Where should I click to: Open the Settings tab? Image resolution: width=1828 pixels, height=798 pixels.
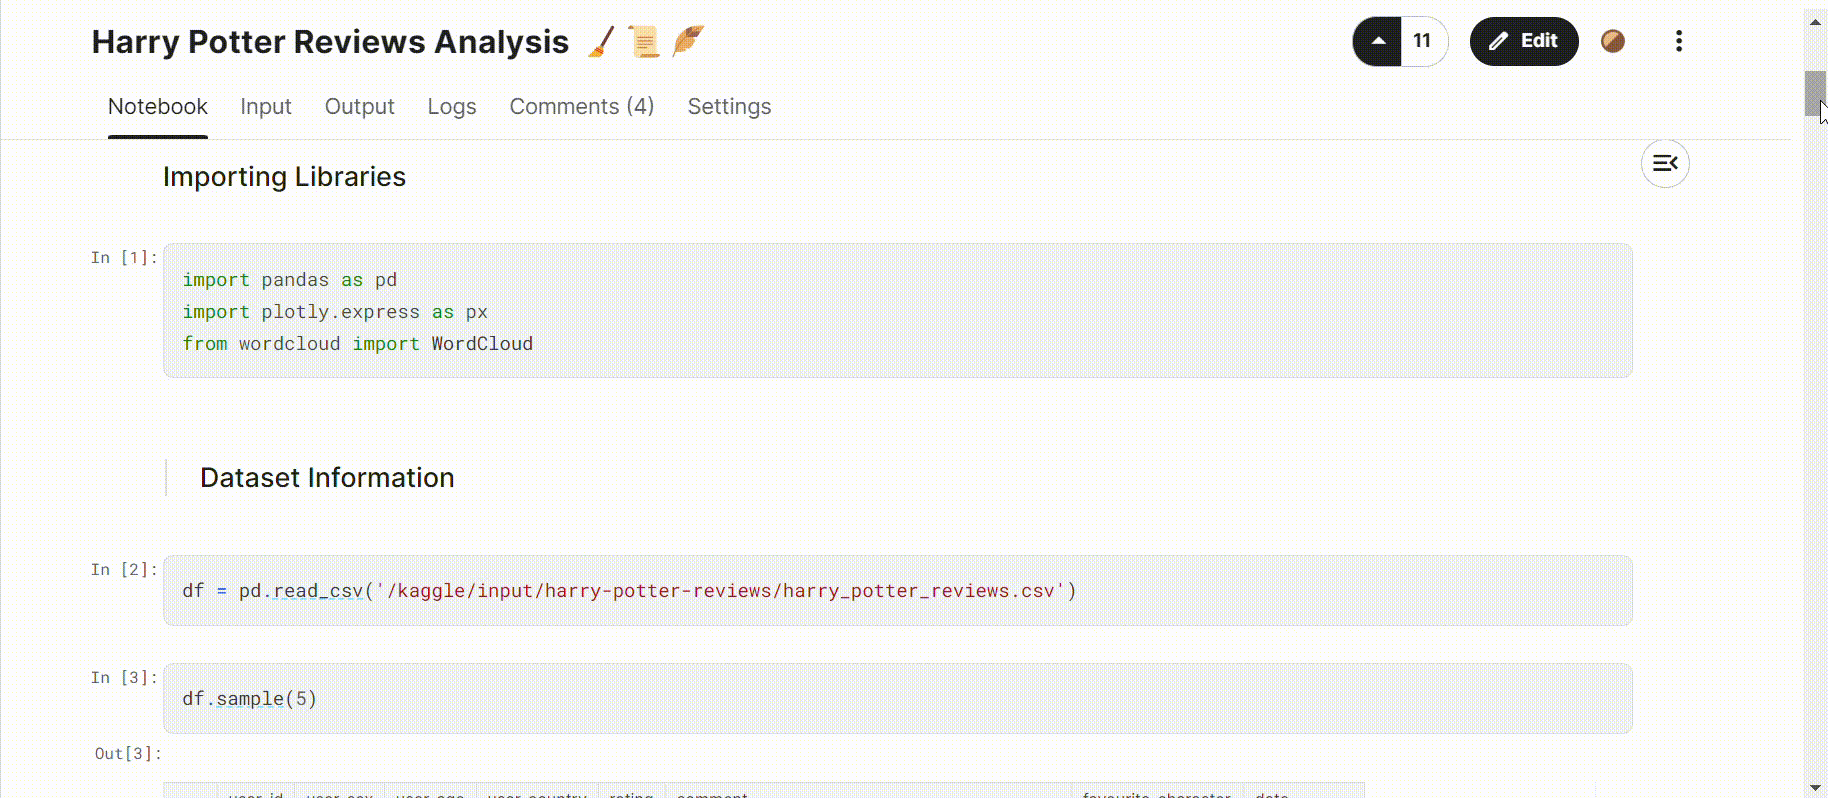pyautogui.click(x=729, y=107)
